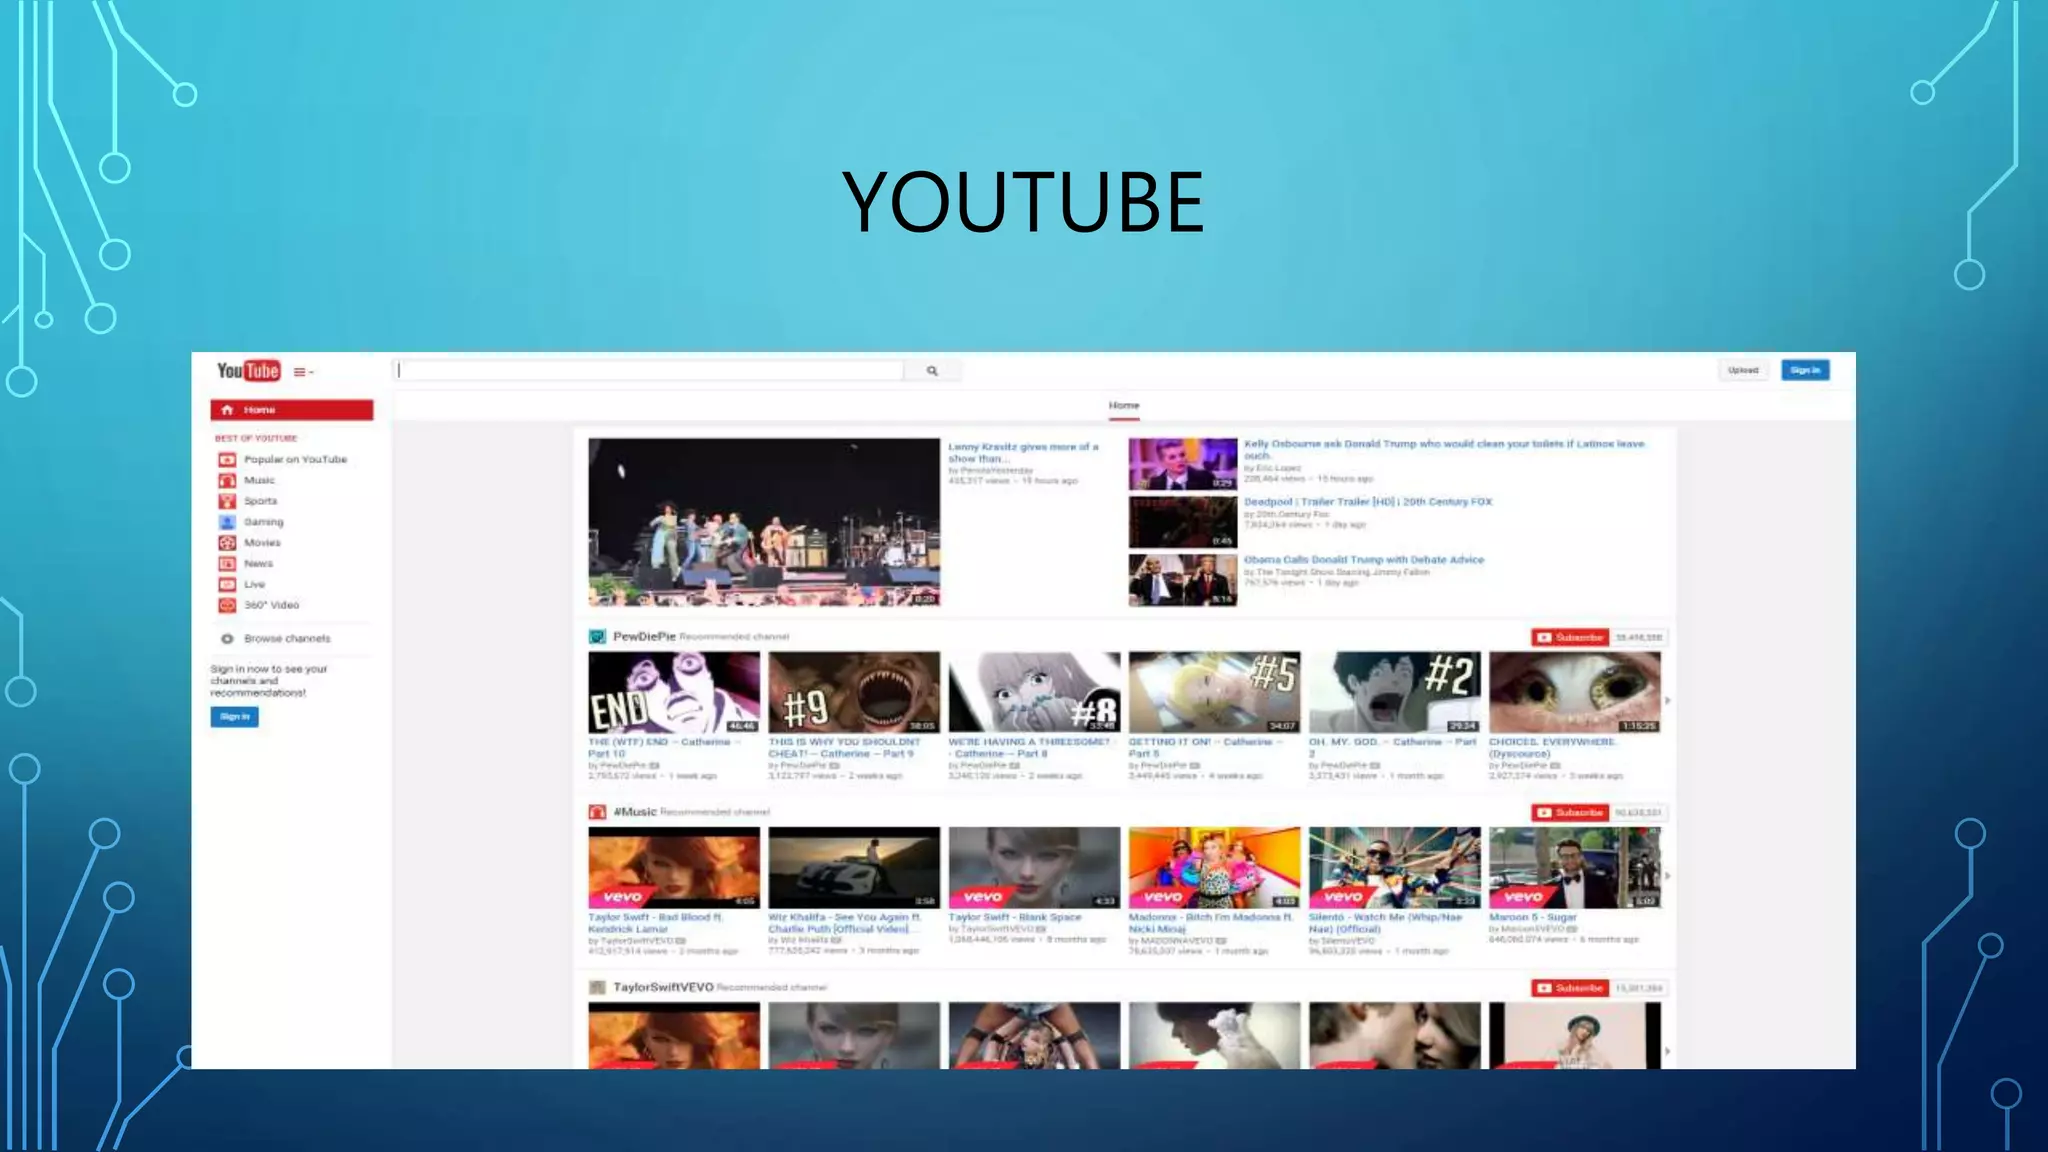The image size is (2048, 1152).
Task: Open the Gaming category
Action: click(x=251, y=522)
